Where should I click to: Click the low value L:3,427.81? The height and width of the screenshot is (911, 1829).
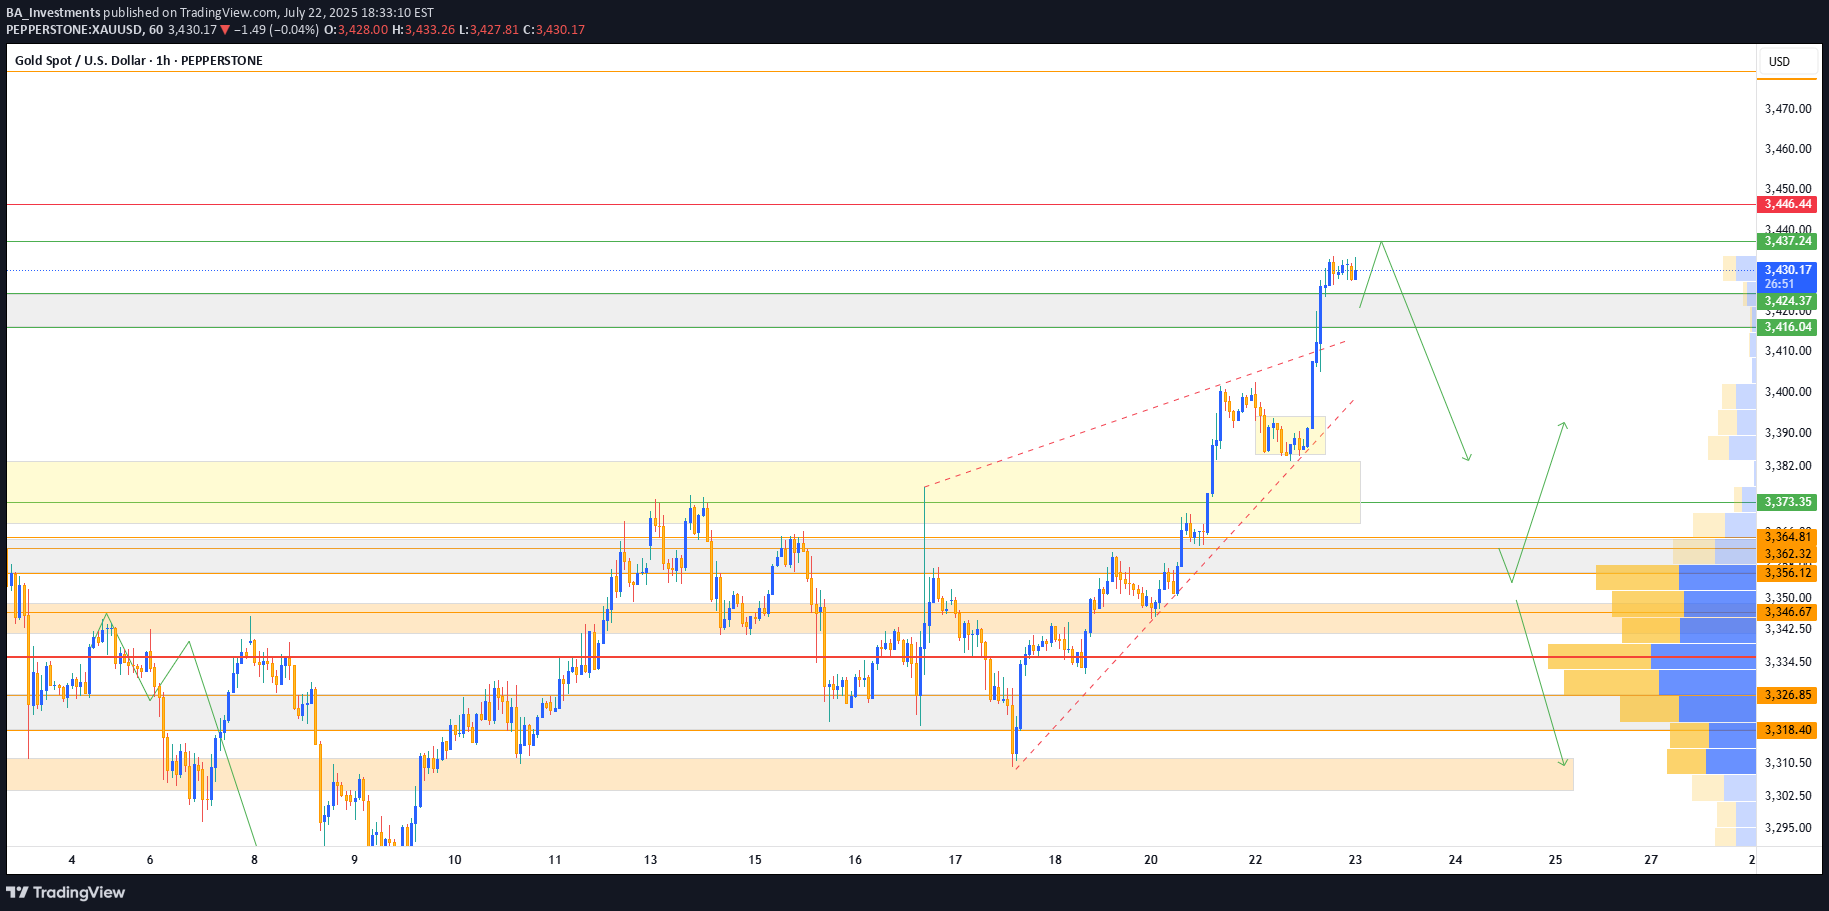click(x=488, y=30)
